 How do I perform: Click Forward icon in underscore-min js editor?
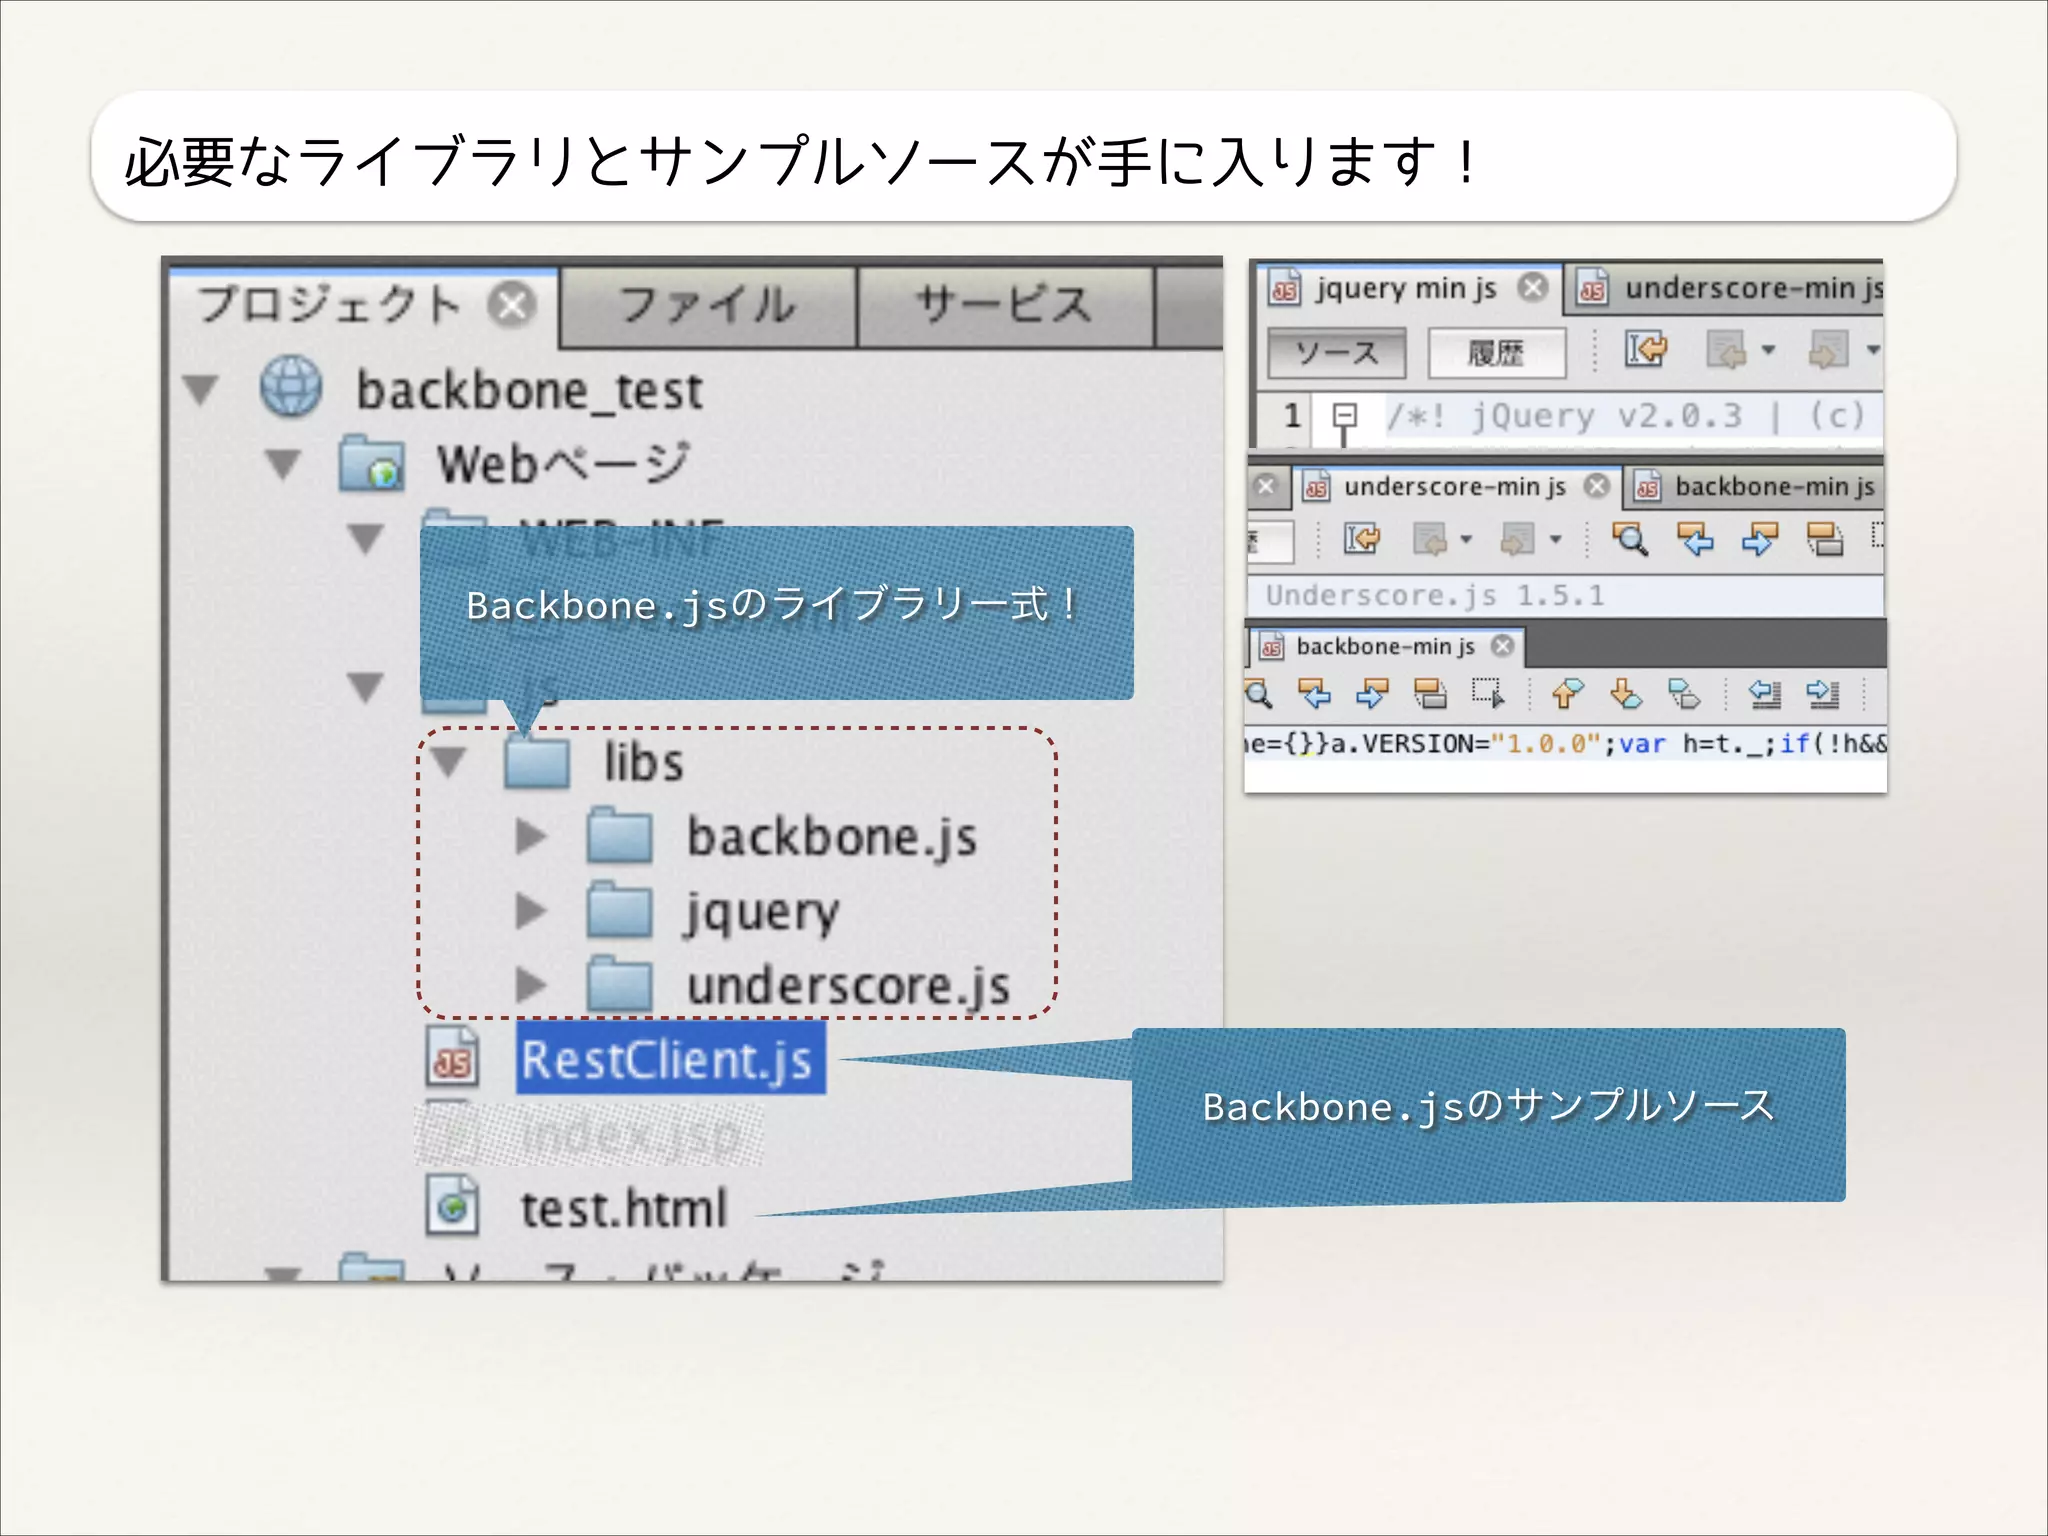pyautogui.click(x=1518, y=539)
